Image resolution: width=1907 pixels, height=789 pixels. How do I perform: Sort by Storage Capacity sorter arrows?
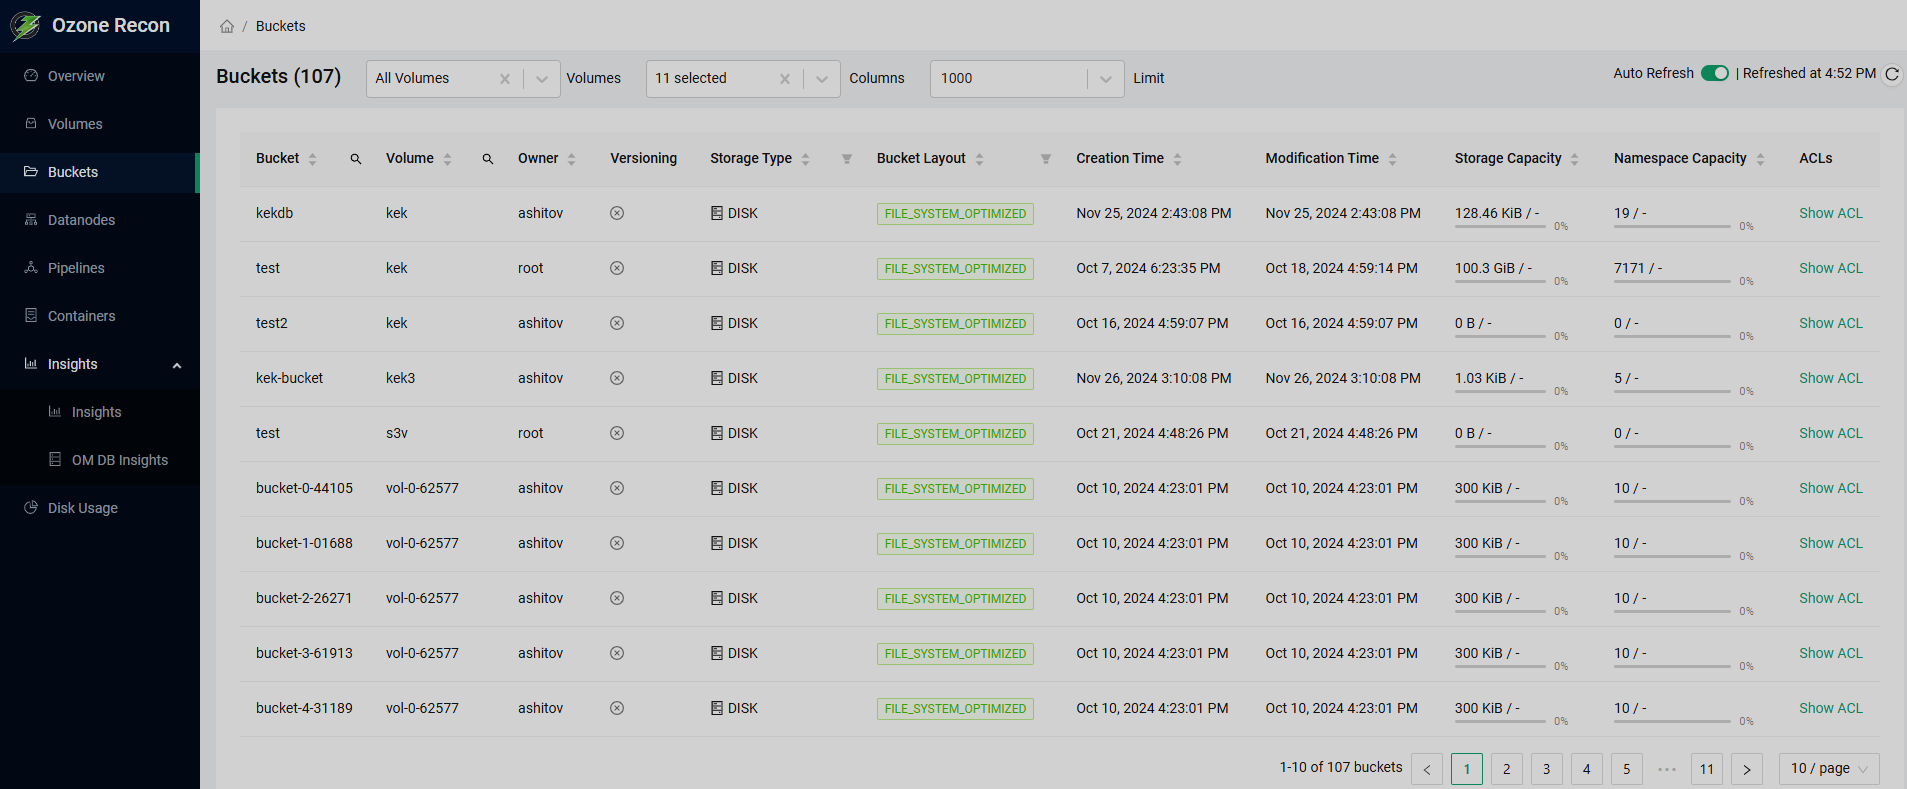[1575, 159]
